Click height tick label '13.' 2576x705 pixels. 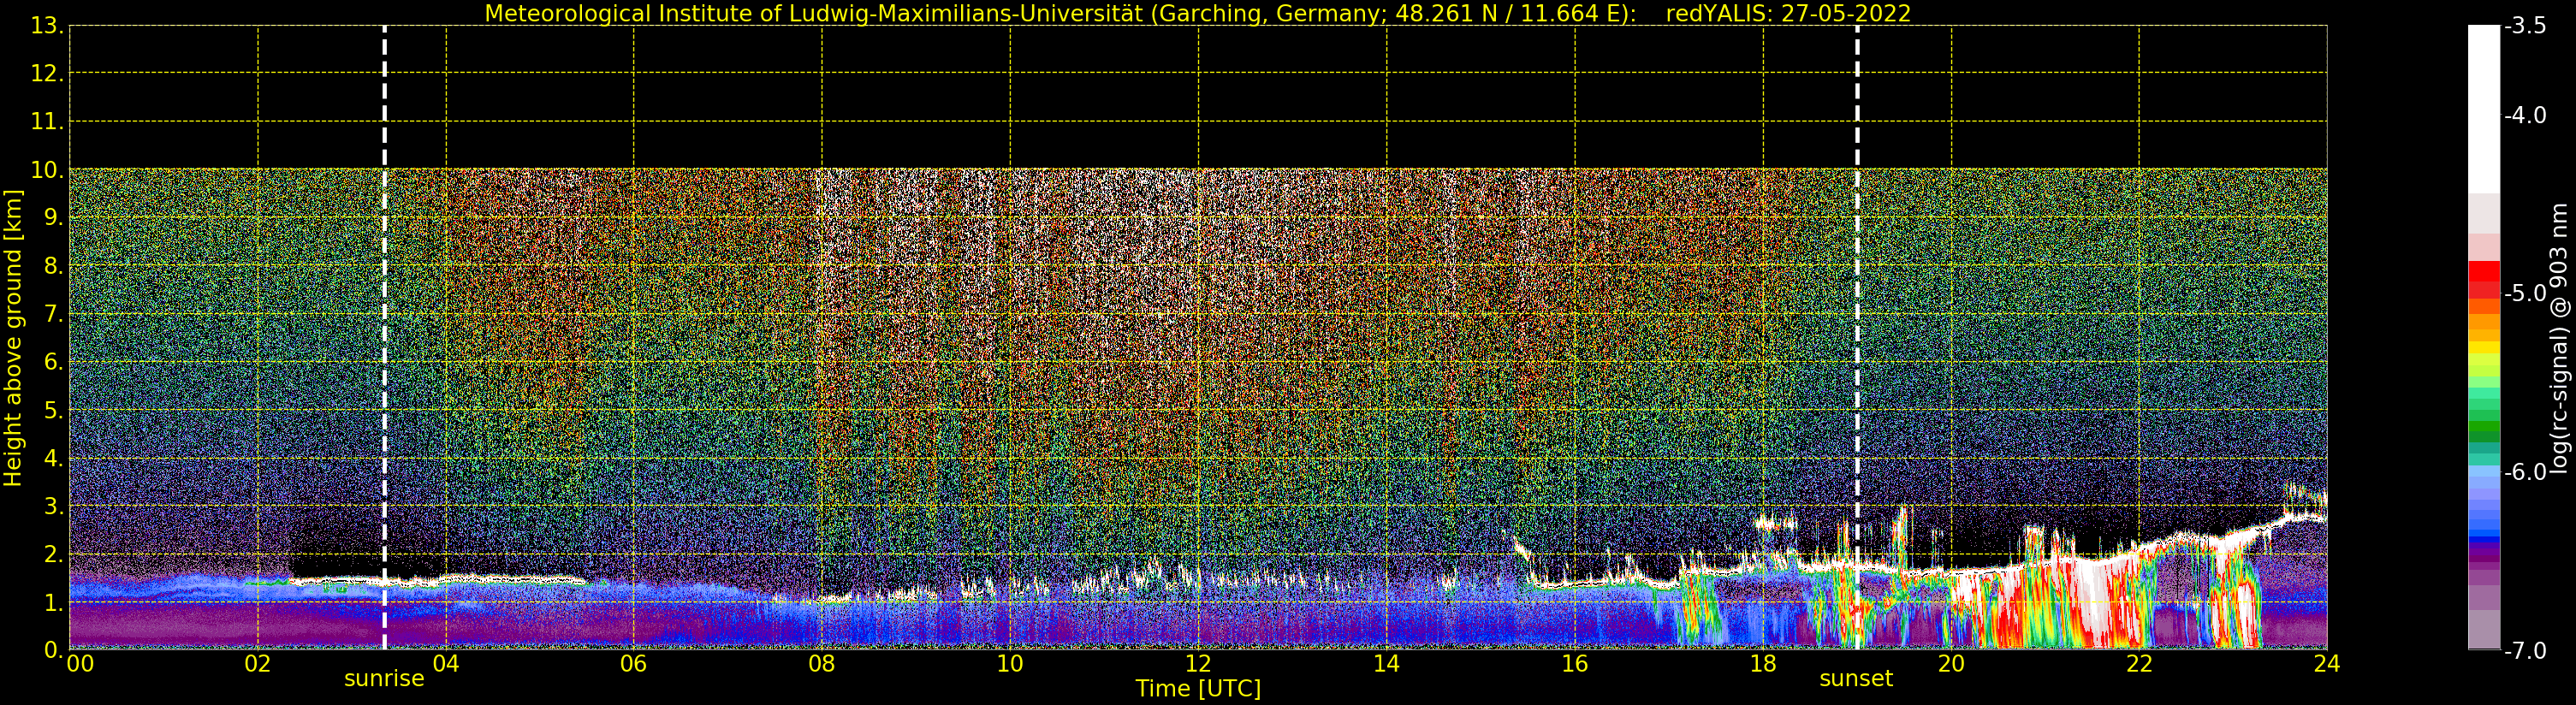(x=47, y=26)
